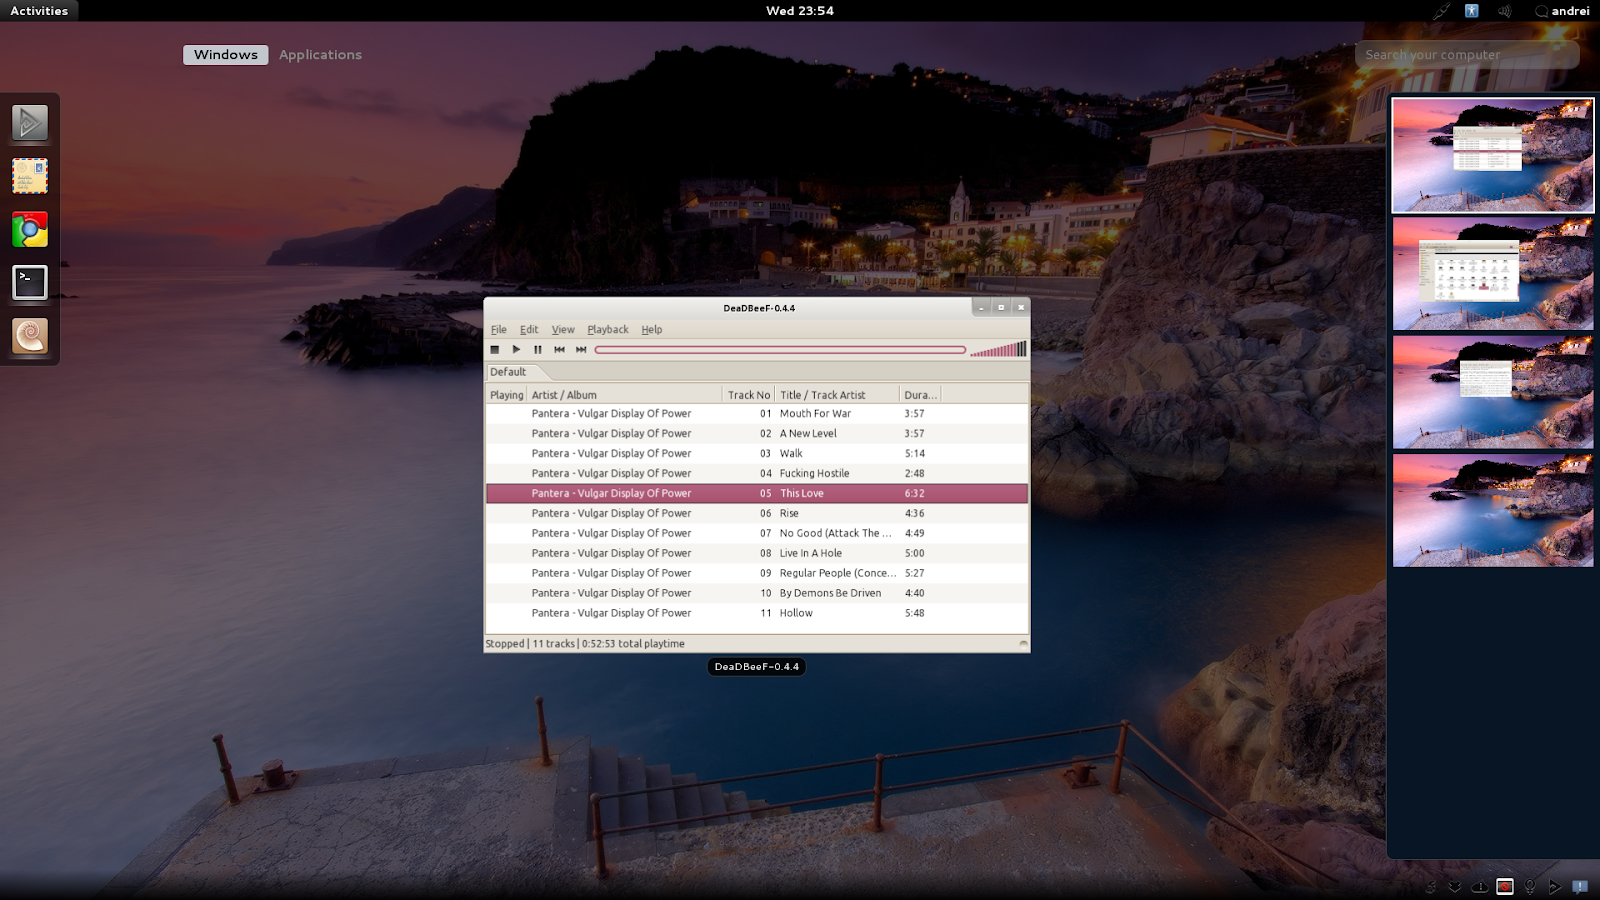This screenshot has width=1600, height=900.
Task: Switch to the Applications overview tab
Action: (x=320, y=55)
